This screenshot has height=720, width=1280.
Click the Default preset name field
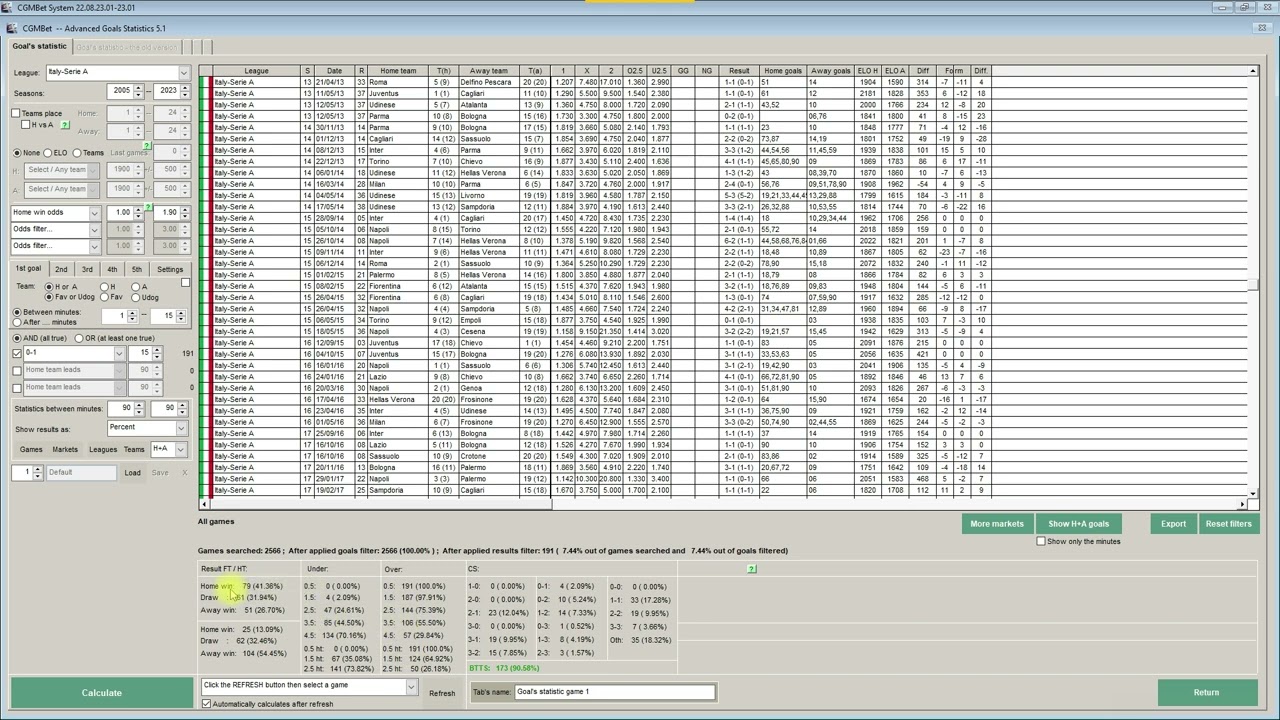click(x=81, y=472)
